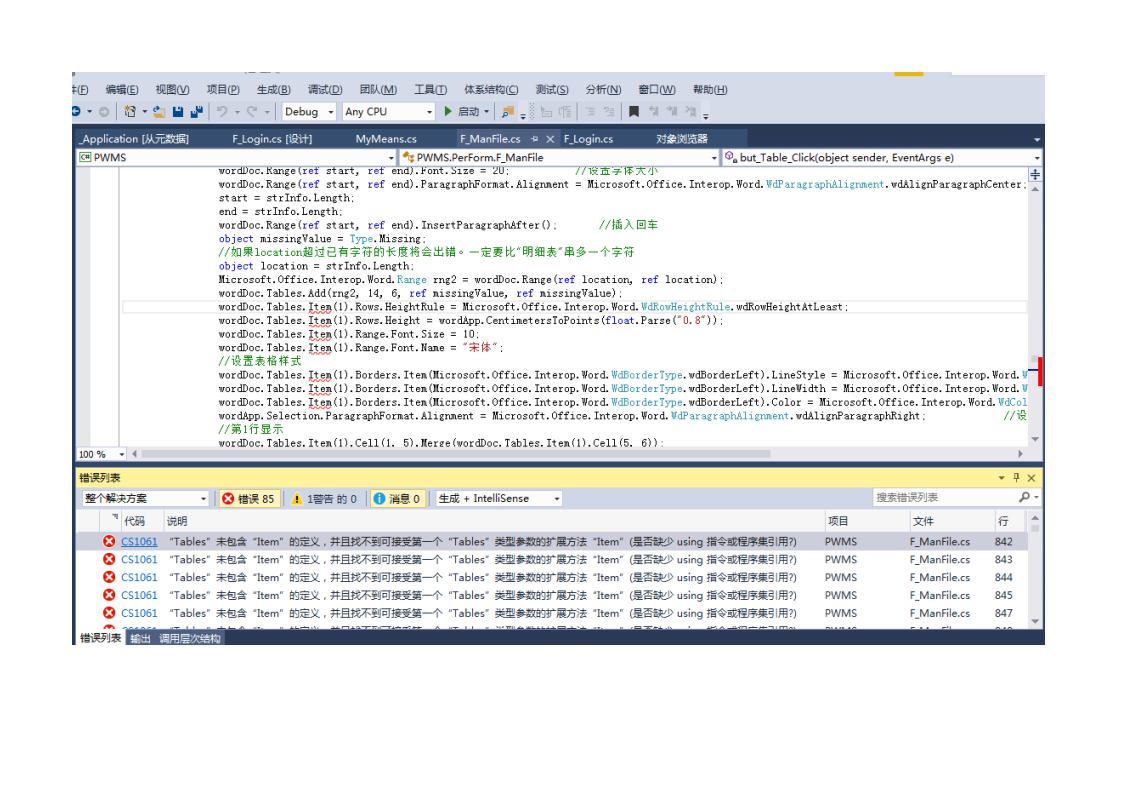Switch to the 调用层次结构 bottom tab
Screen dimensions: 1122x793
190,638
